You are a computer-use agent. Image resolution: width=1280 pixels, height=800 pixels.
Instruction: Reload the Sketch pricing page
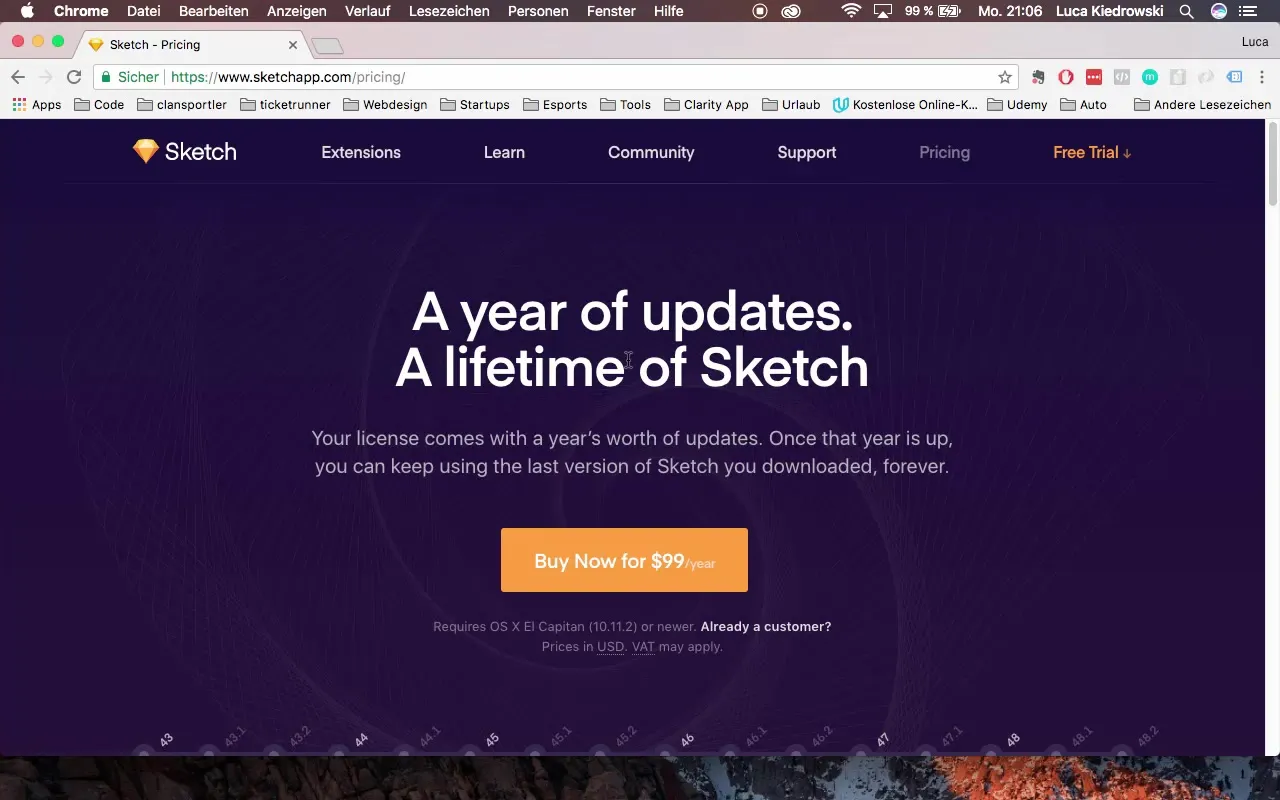[x=74, y=77]
